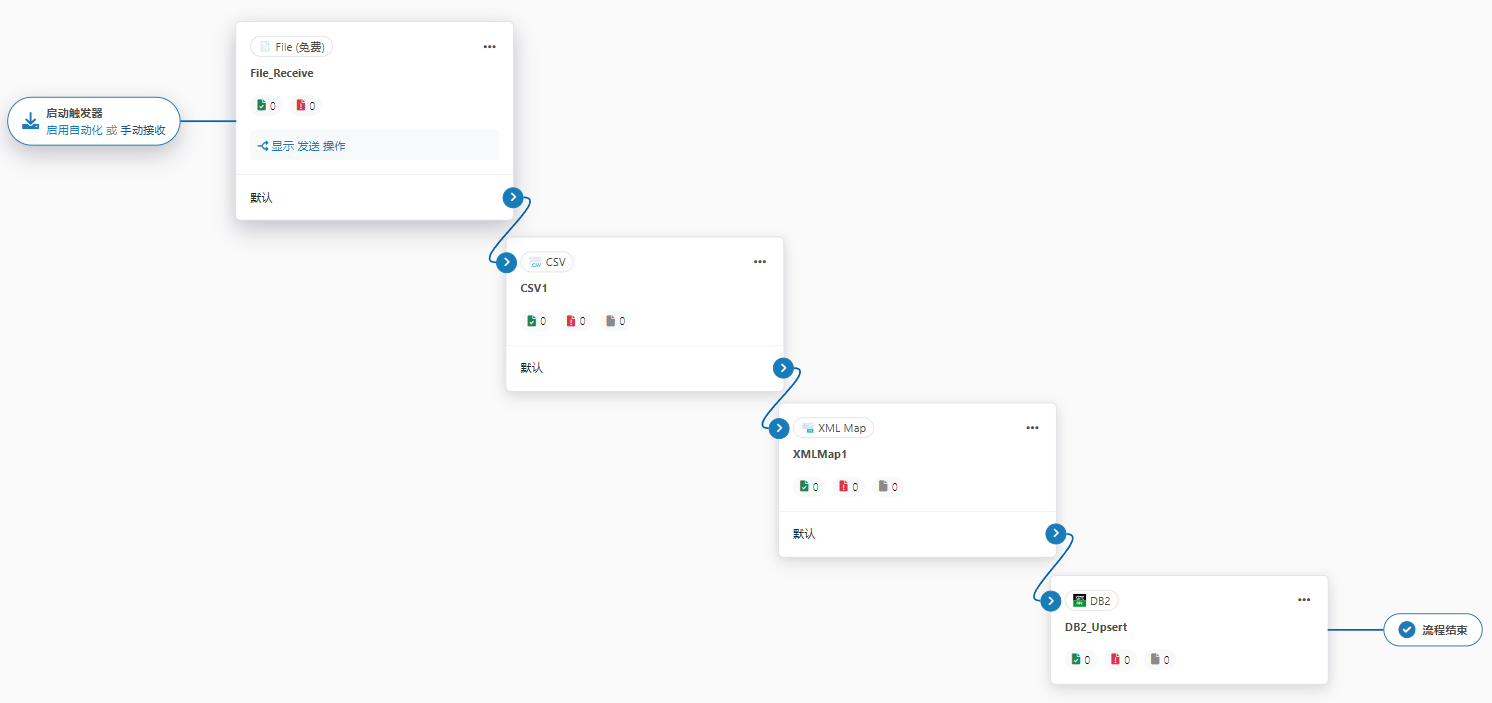1492x703 pixels.
Task: Click the DB2_Upsert input port arrow
Action: pos(1050,601)
